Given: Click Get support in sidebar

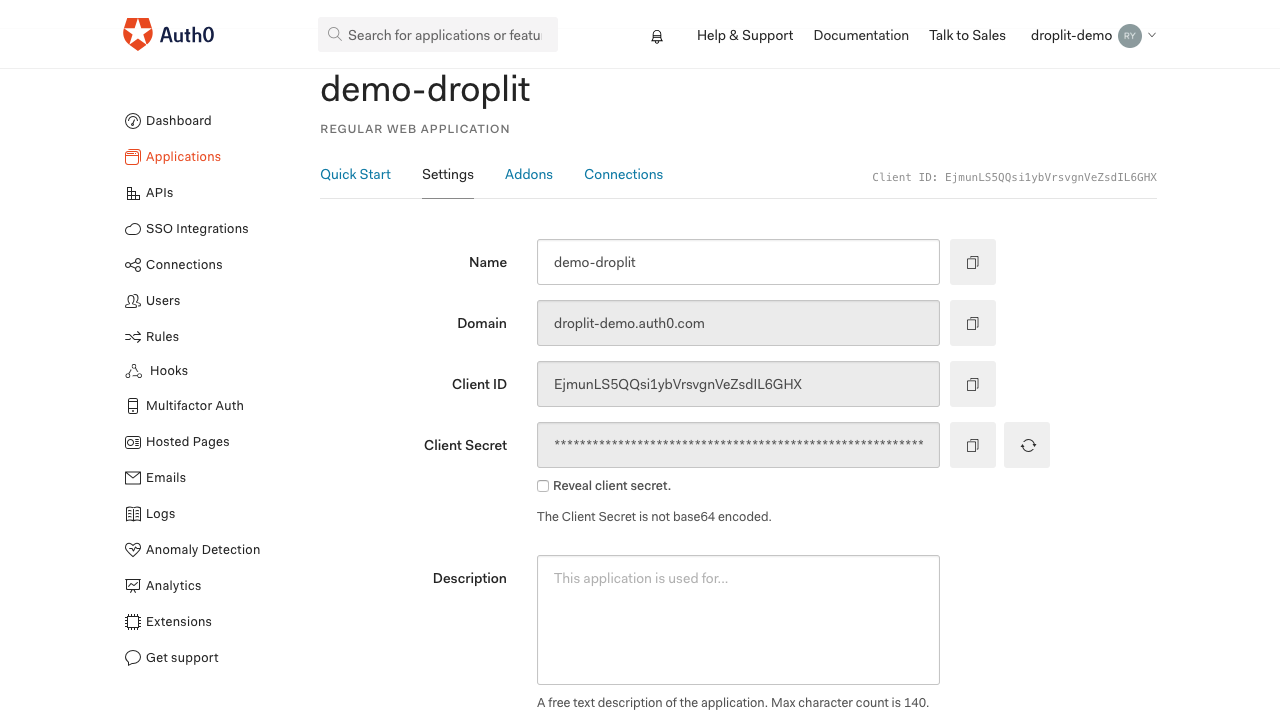Looking at the screenshot, I should coord(182,658).
